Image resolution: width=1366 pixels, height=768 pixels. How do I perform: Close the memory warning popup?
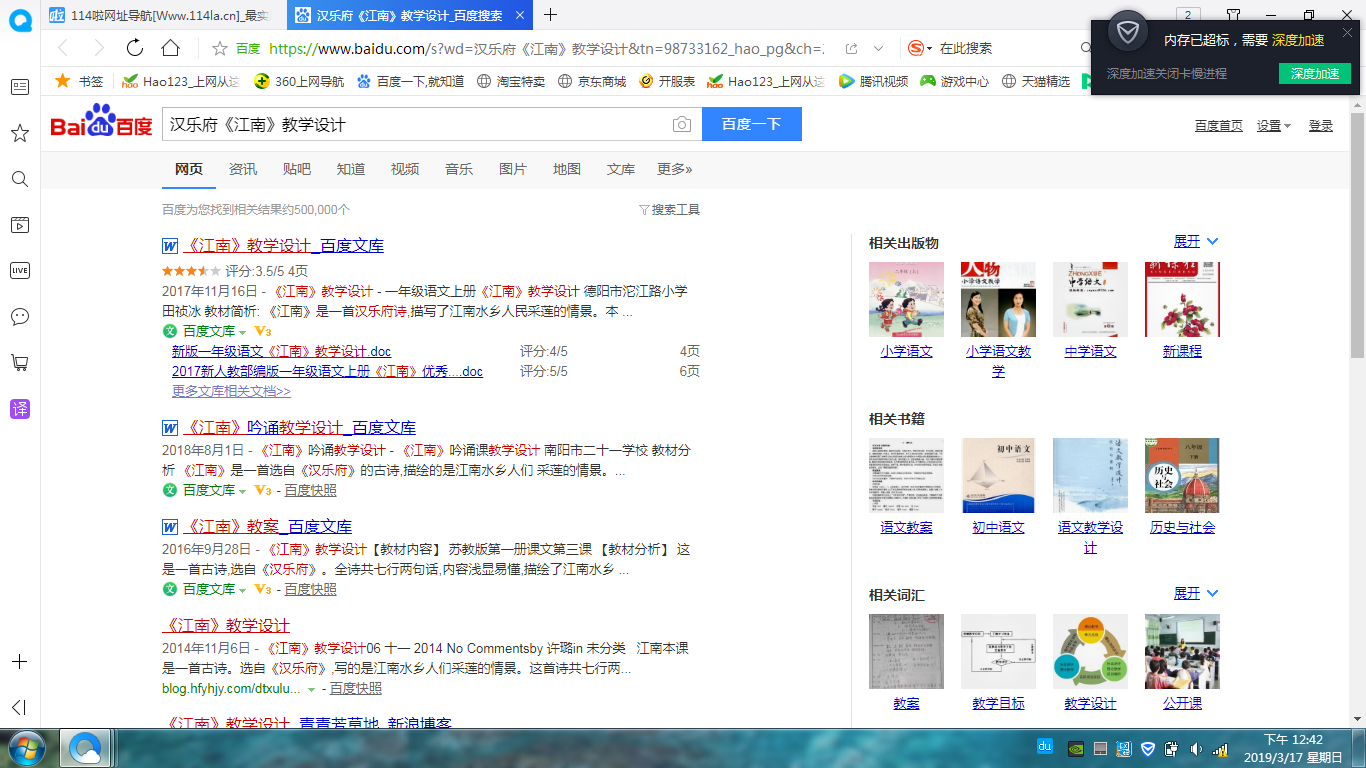coord(1347,33)
